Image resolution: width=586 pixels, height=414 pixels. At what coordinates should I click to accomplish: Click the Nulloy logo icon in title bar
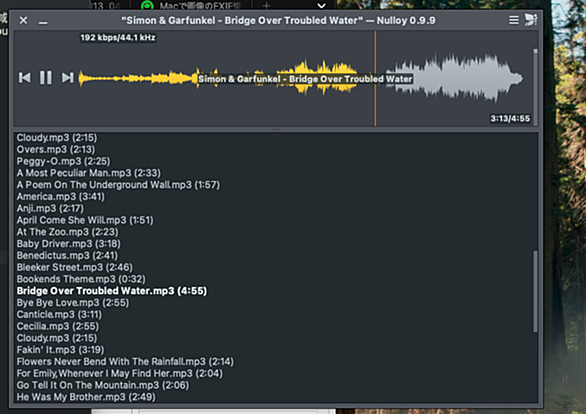pos(531,20)
